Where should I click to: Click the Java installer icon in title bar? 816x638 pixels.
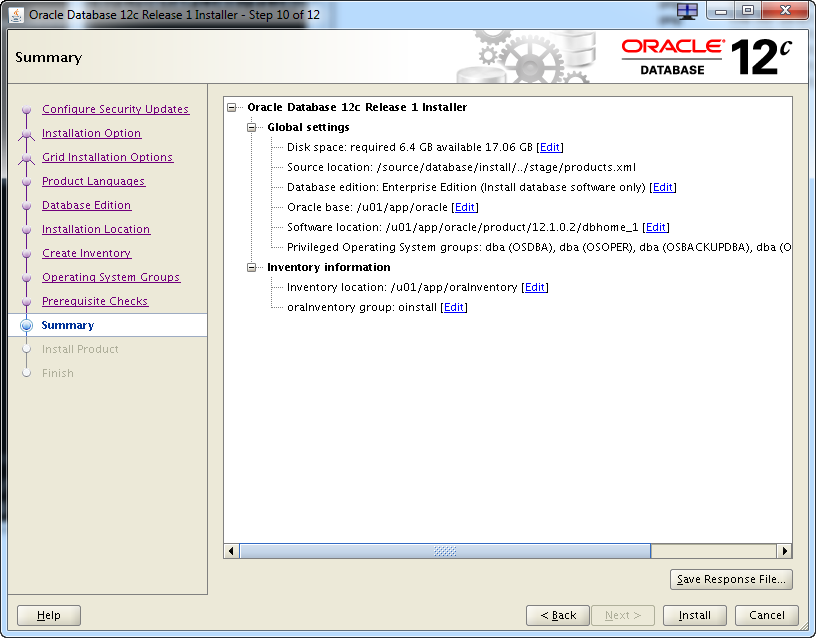pos(16,15)
